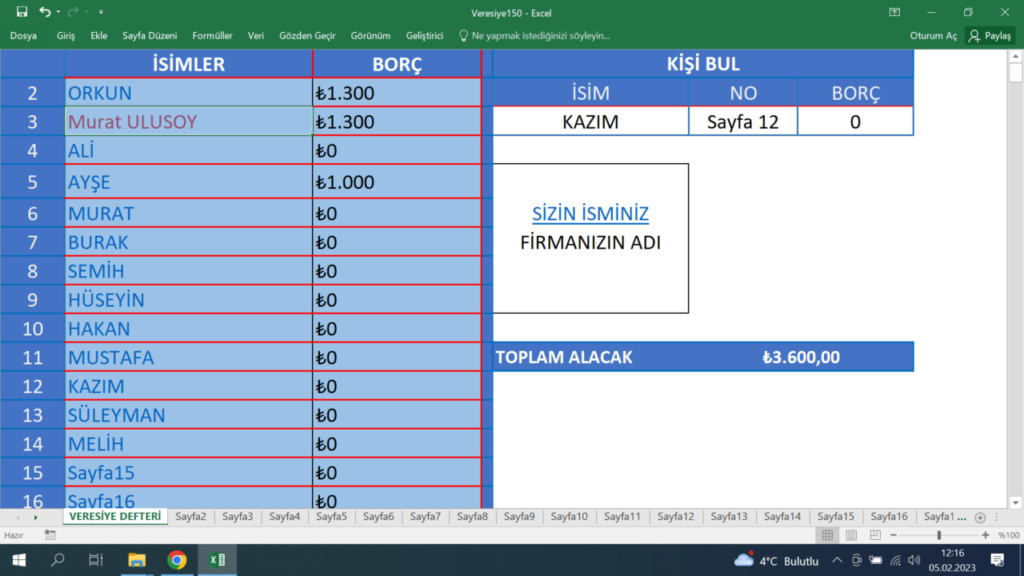Click the Undo arrow icon
The width and height of the screenshot is (1024, 576).
[44, 11]
